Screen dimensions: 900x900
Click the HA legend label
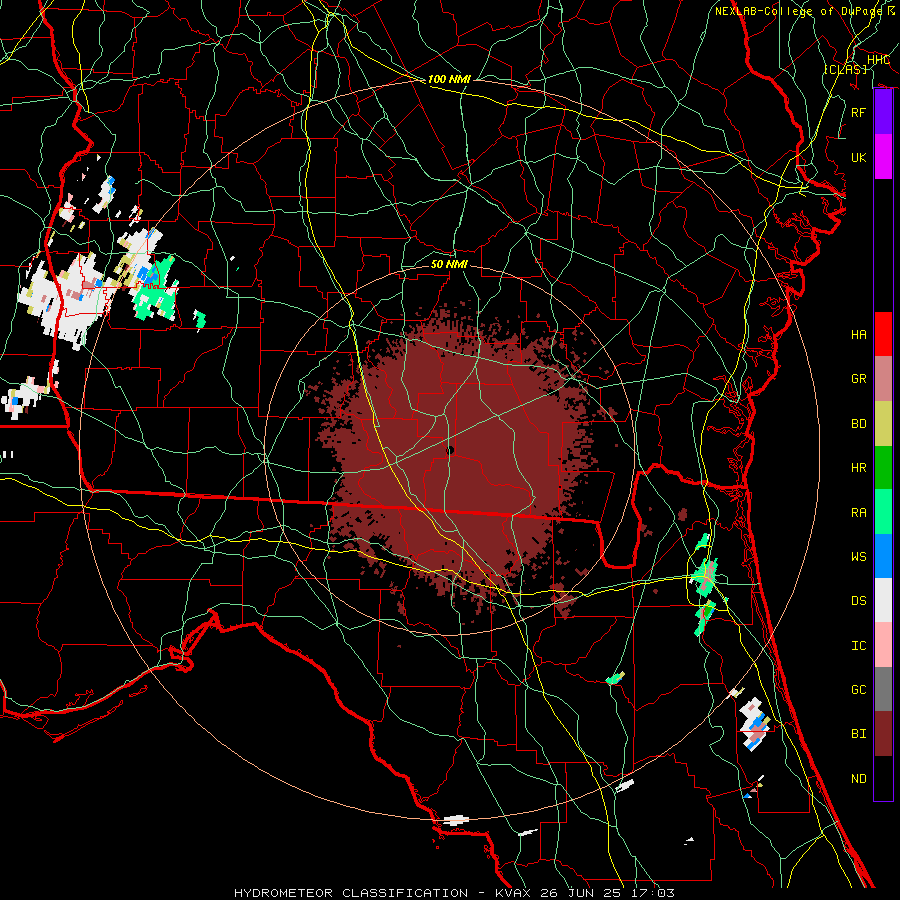tap(859, 334)
